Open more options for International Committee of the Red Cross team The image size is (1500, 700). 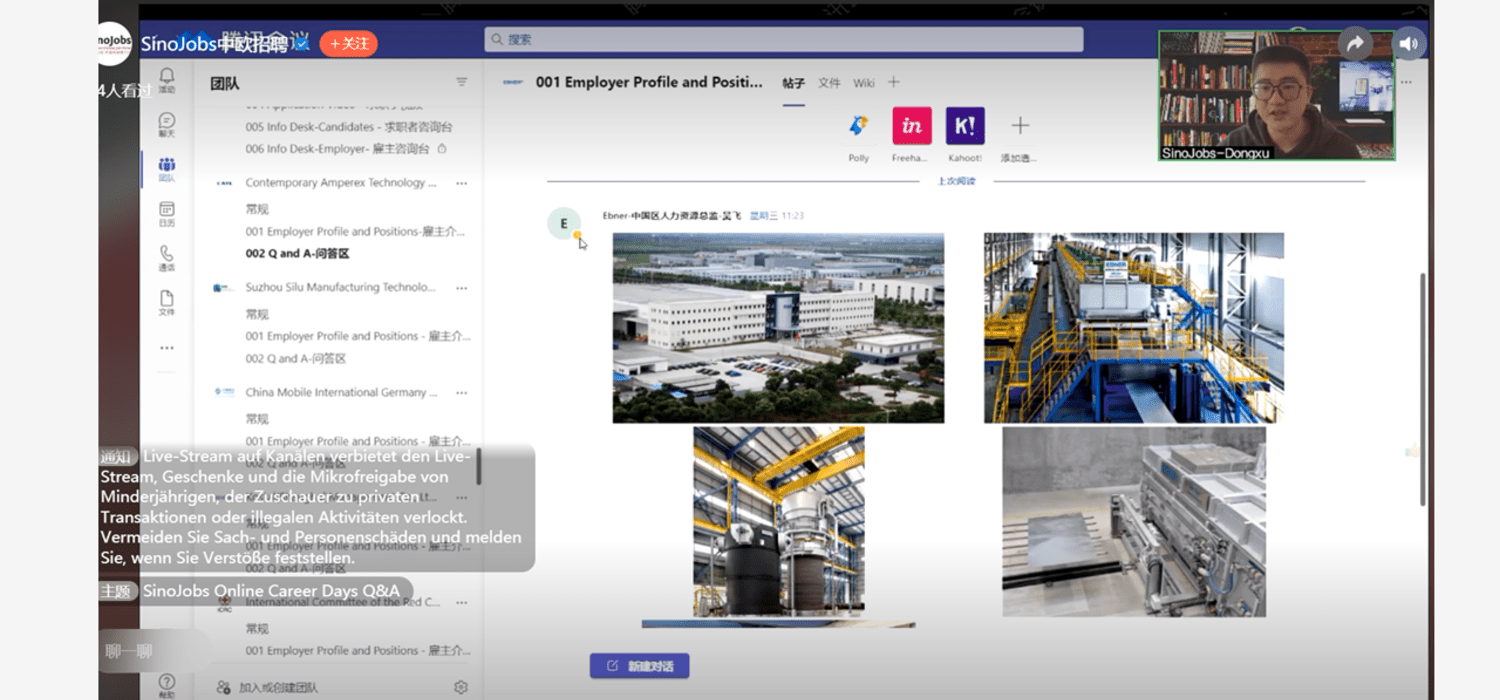click(461, 603)
